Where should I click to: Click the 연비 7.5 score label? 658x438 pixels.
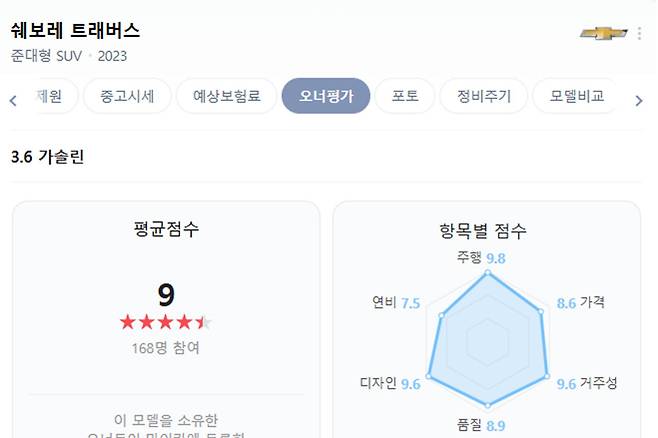point(395,303)
